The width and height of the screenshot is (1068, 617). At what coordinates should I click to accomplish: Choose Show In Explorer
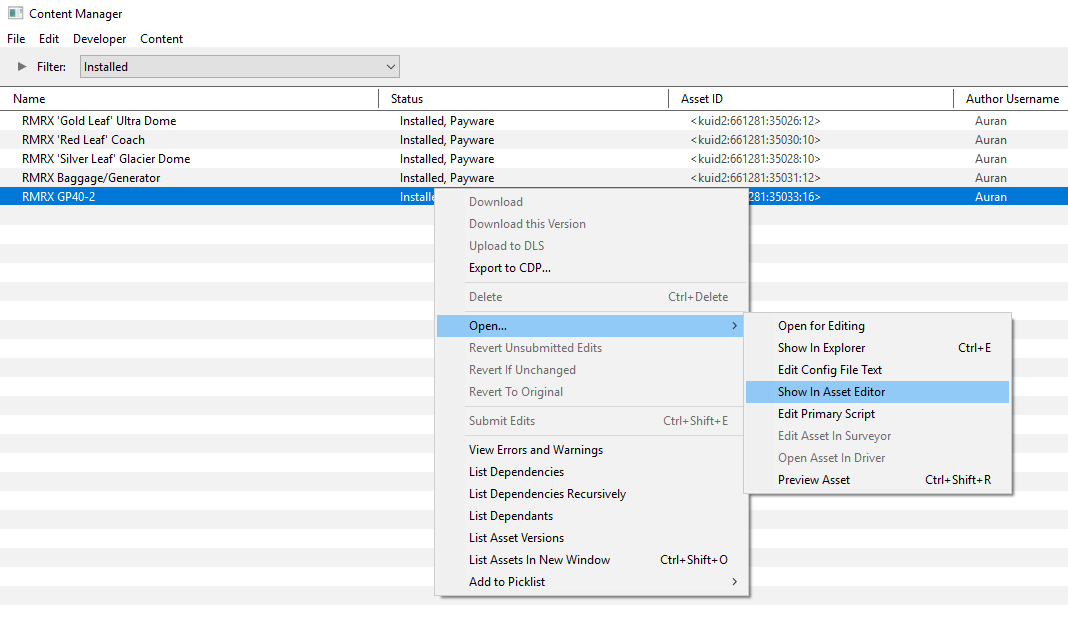821,348
